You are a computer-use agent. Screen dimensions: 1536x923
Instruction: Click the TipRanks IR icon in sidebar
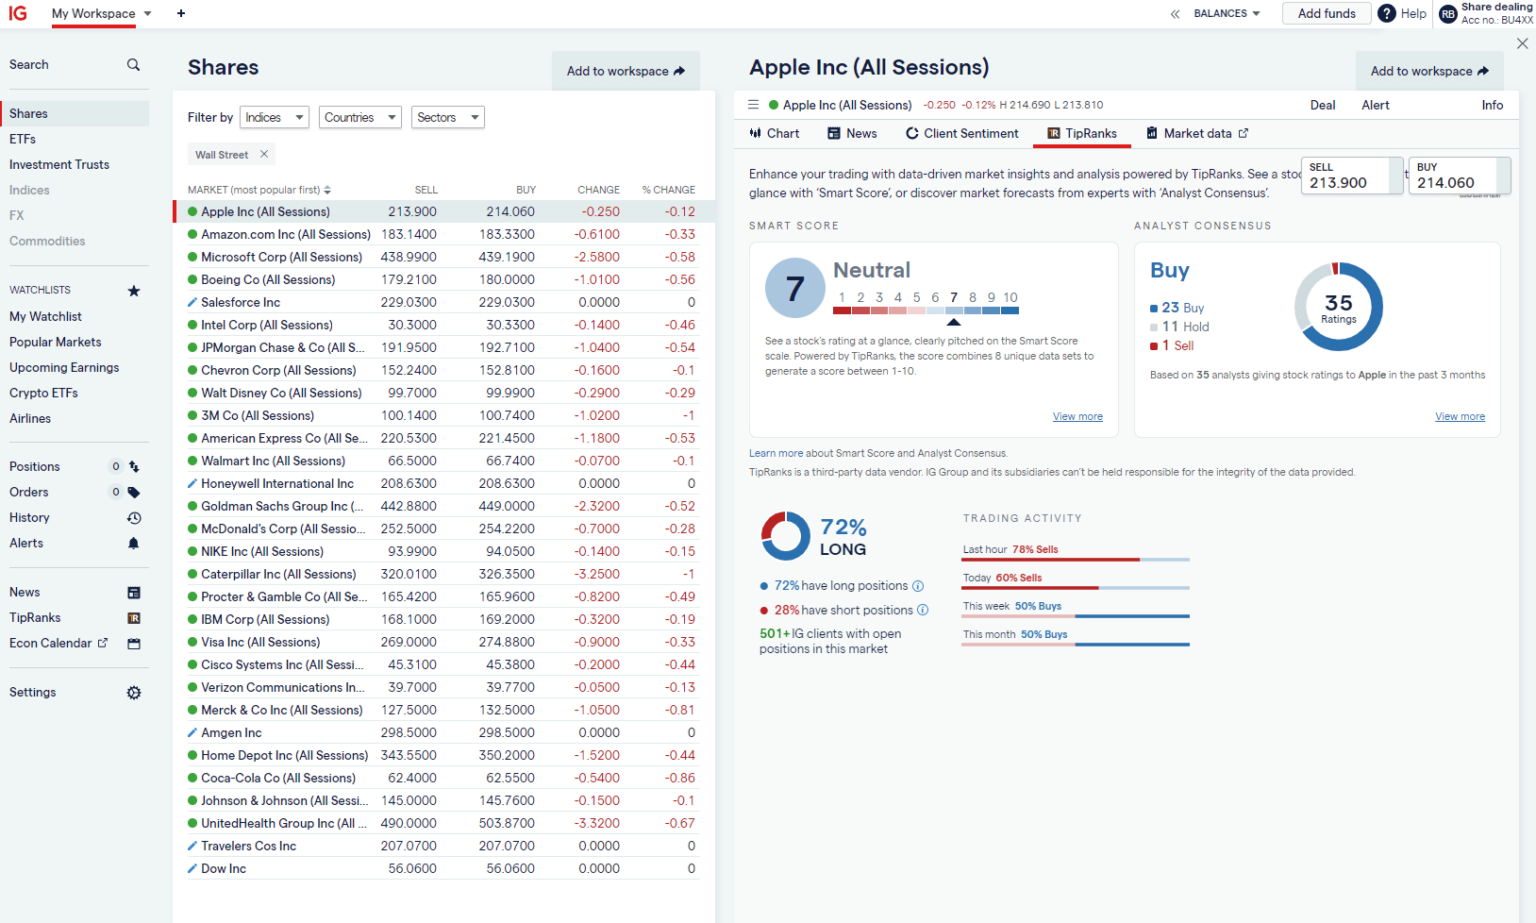click(134, 617)
